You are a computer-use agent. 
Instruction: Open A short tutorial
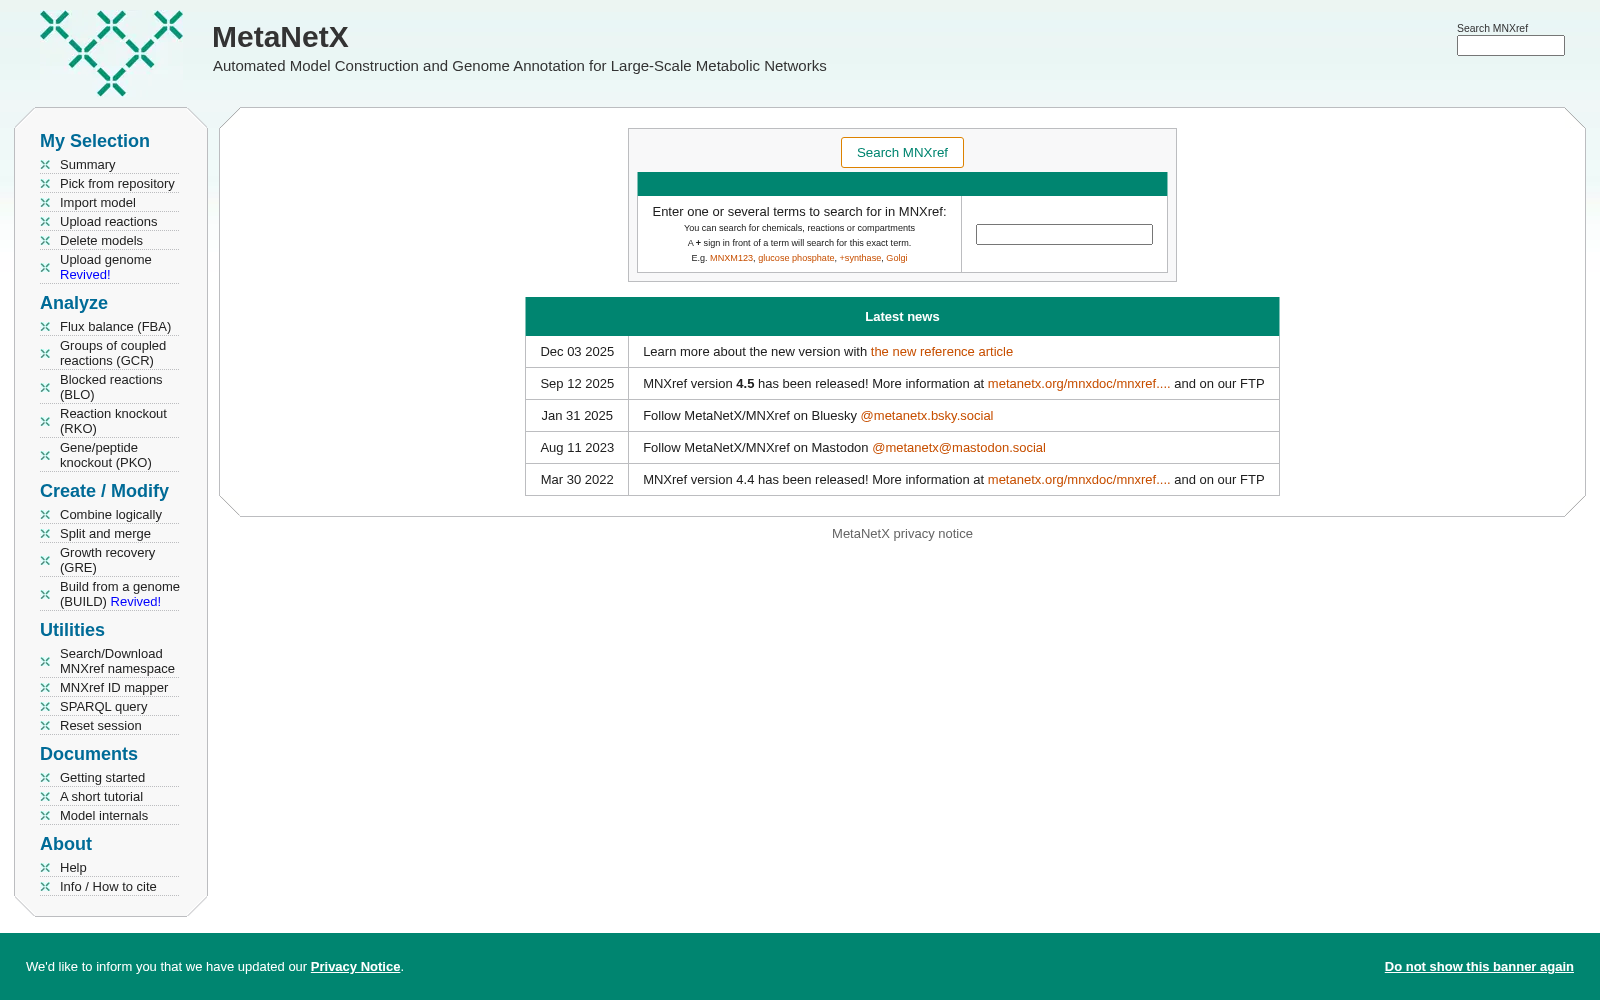pos(101,797)
